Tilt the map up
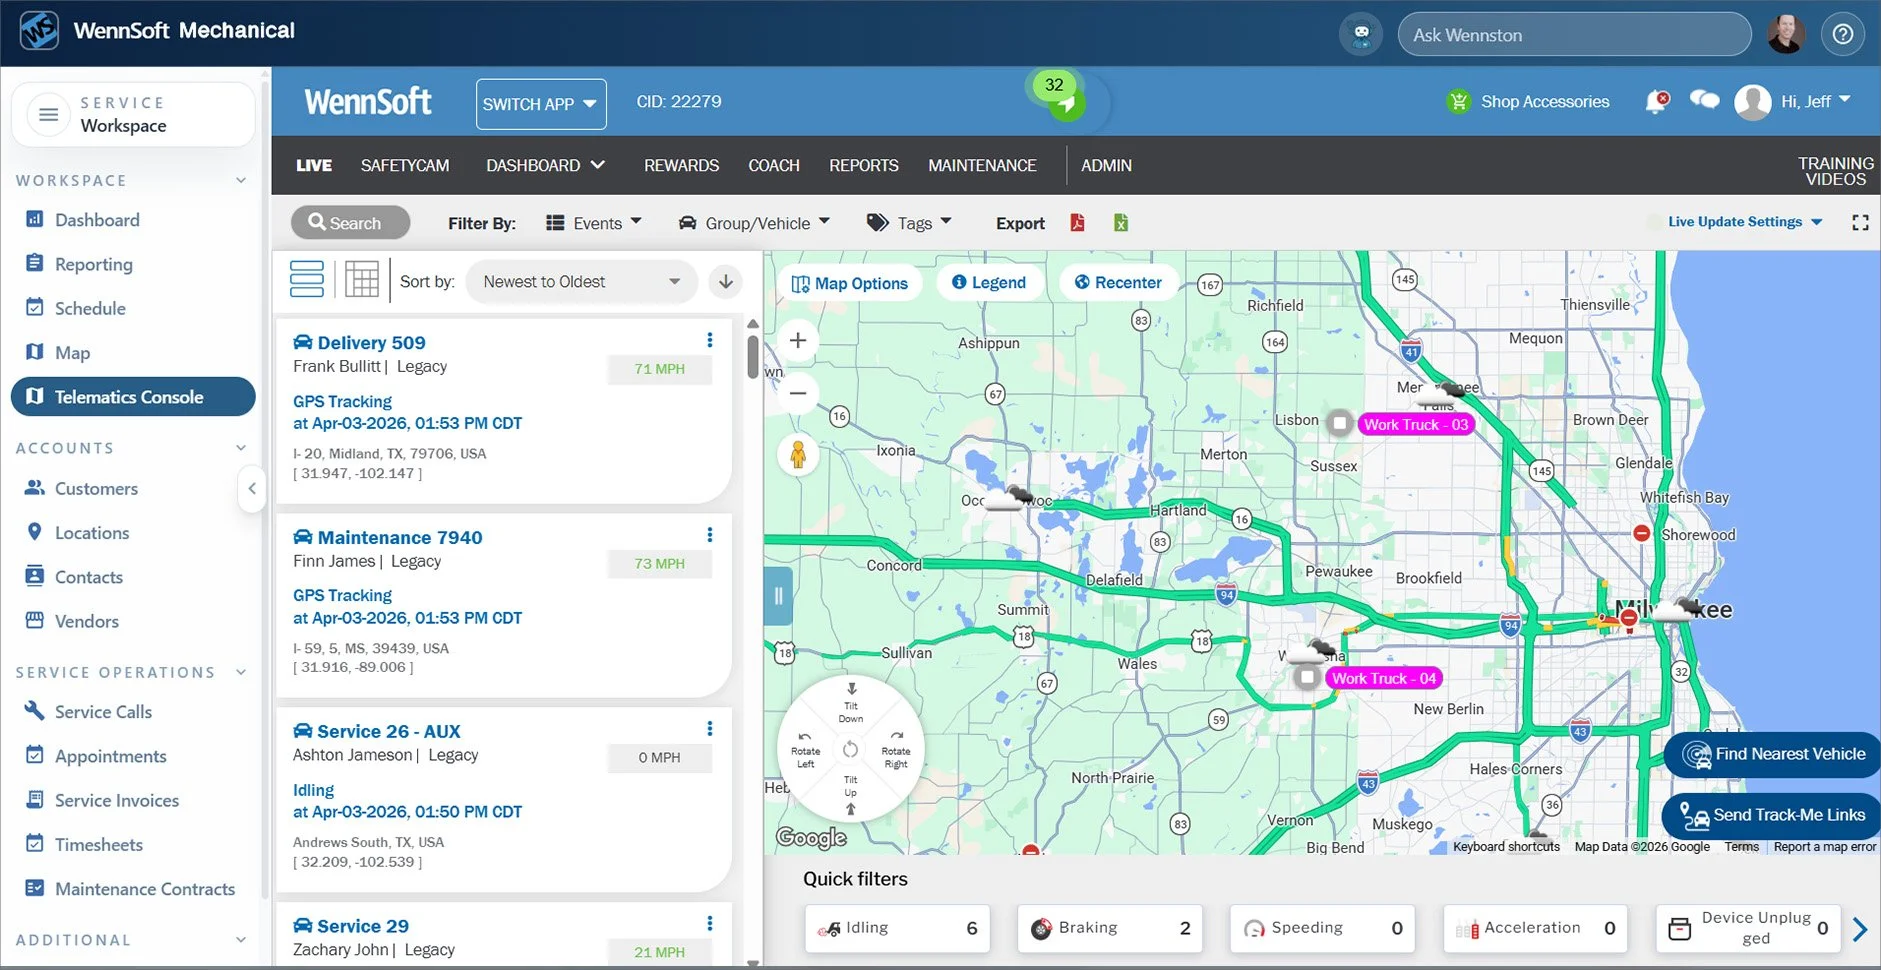Image resolution: width=1881 pixels, height=970 pixels. click(x=851, y=793)
